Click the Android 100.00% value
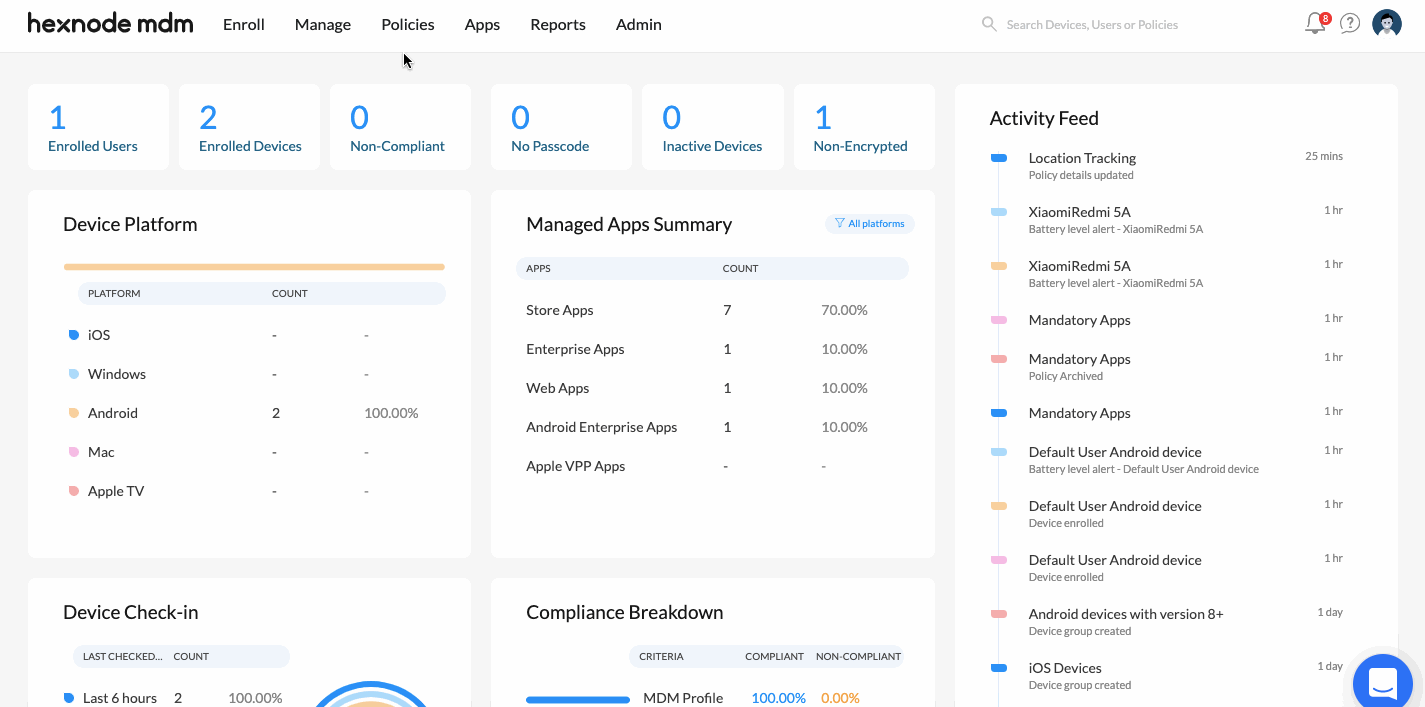The image size is (1425, 707). 391,413
